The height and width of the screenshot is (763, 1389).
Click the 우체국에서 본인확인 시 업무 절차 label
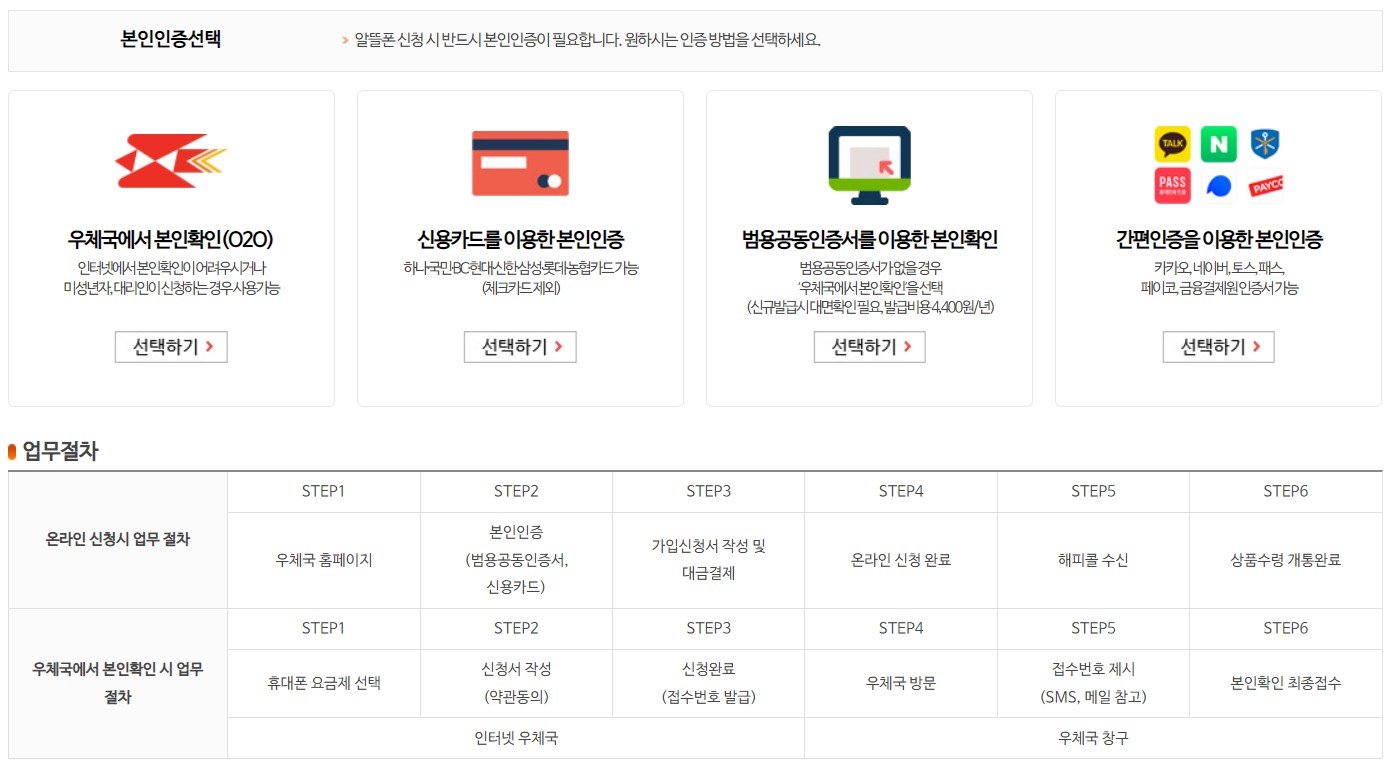coord(117,682)
